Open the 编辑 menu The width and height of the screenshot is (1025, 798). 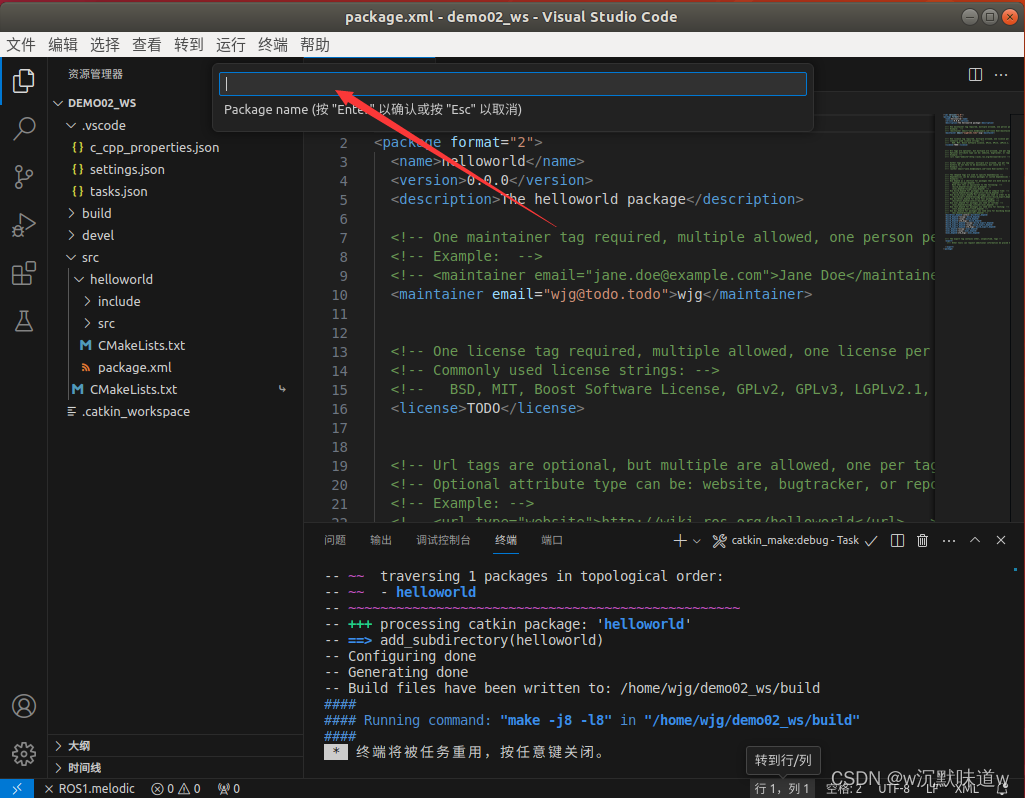pos(63,45)
